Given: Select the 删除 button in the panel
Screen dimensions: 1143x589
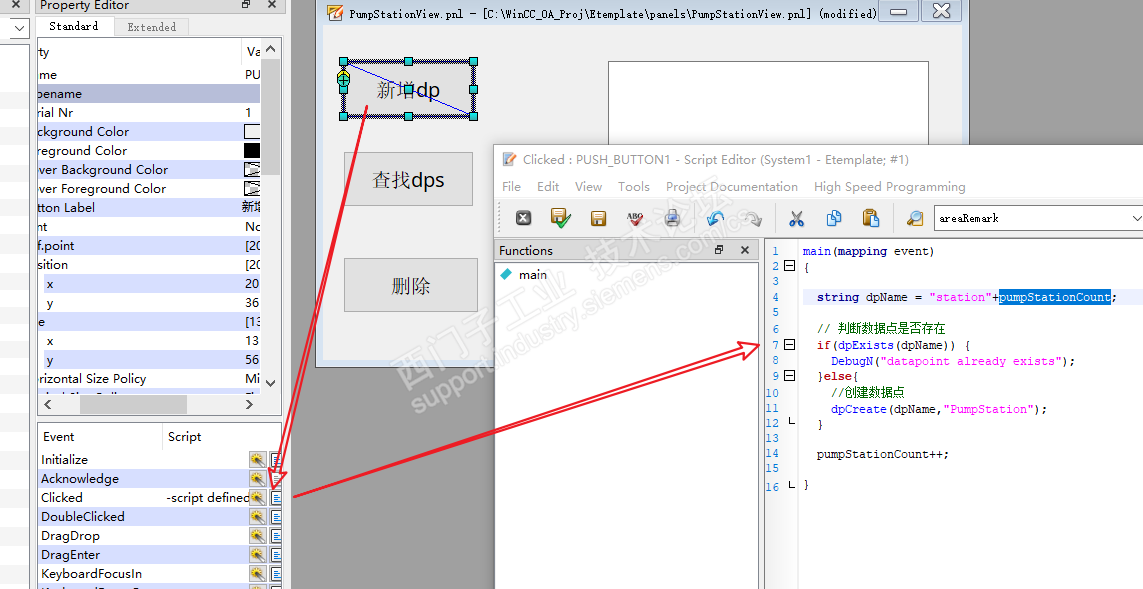Looking at the screenshot, I should [x=411, y=285].
